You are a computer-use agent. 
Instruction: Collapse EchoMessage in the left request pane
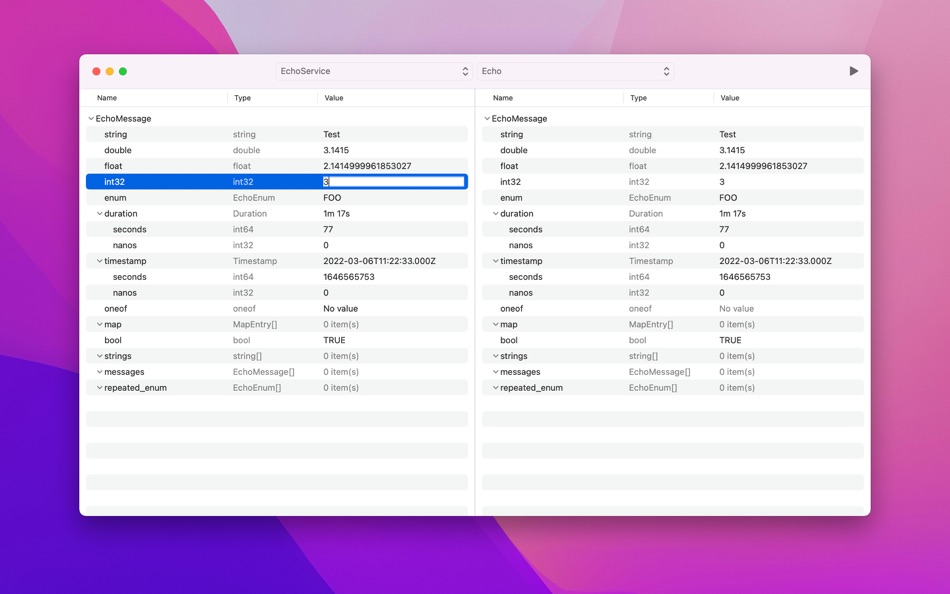click(x=91, y=119)
